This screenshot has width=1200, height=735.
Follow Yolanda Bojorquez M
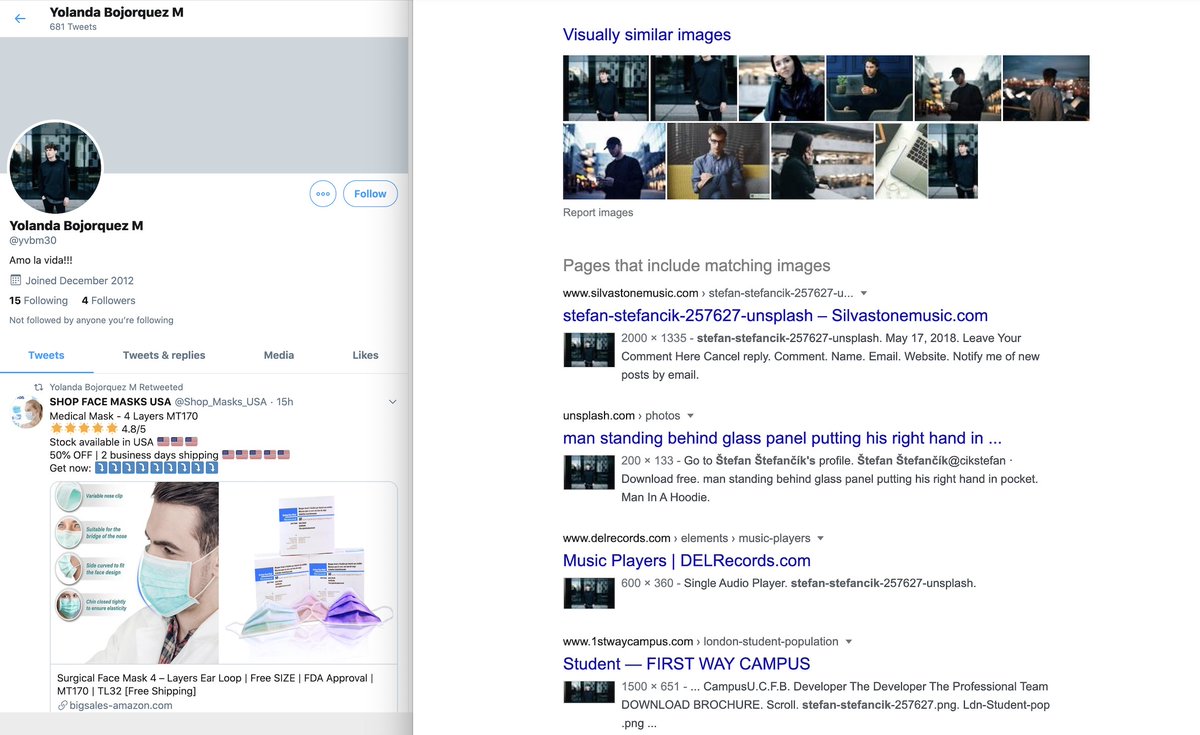pyautogui.click(x=370, y=194)
